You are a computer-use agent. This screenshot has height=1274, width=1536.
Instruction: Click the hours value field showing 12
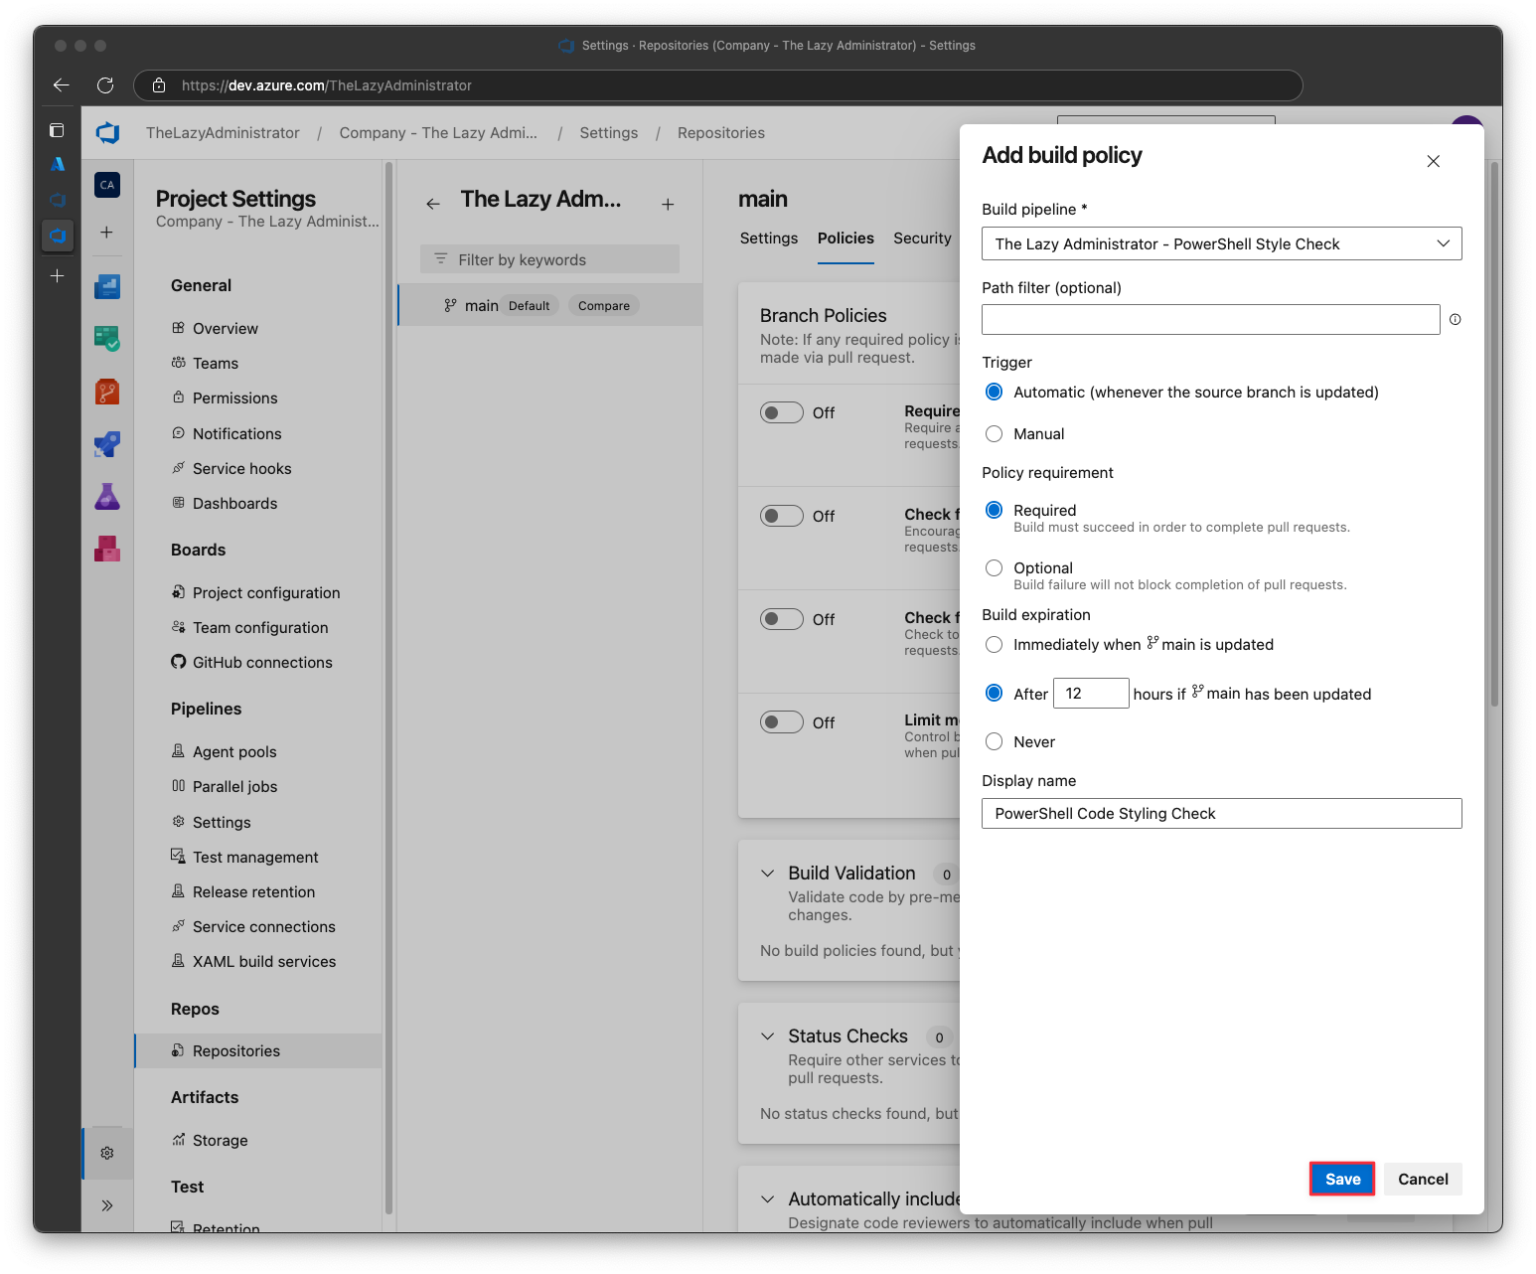click(x=1091, y=693)
